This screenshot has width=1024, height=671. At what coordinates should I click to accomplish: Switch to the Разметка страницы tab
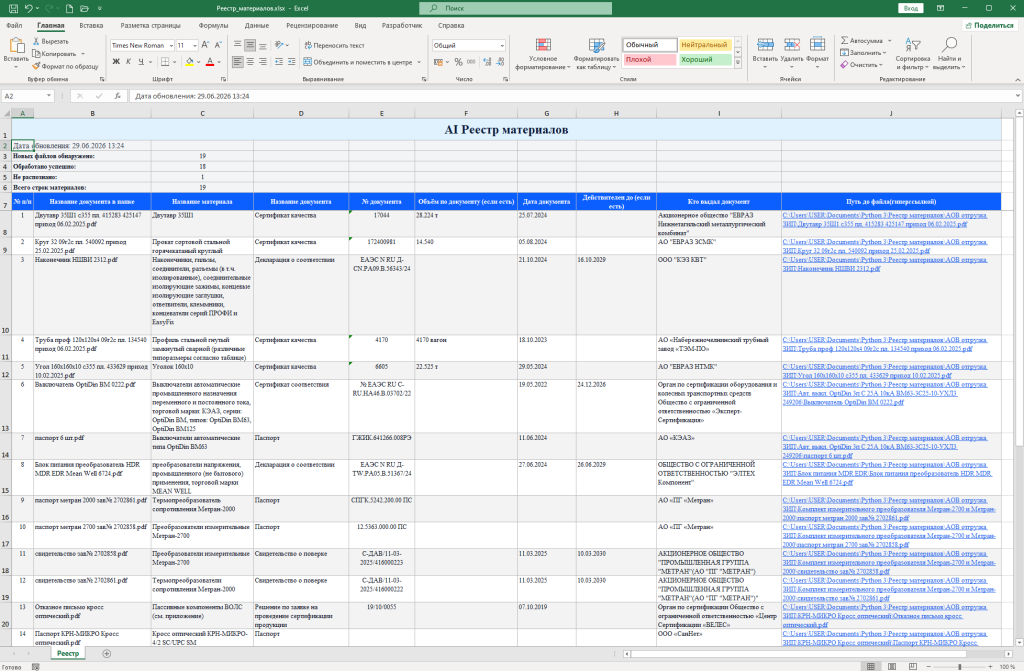(150, 25)
